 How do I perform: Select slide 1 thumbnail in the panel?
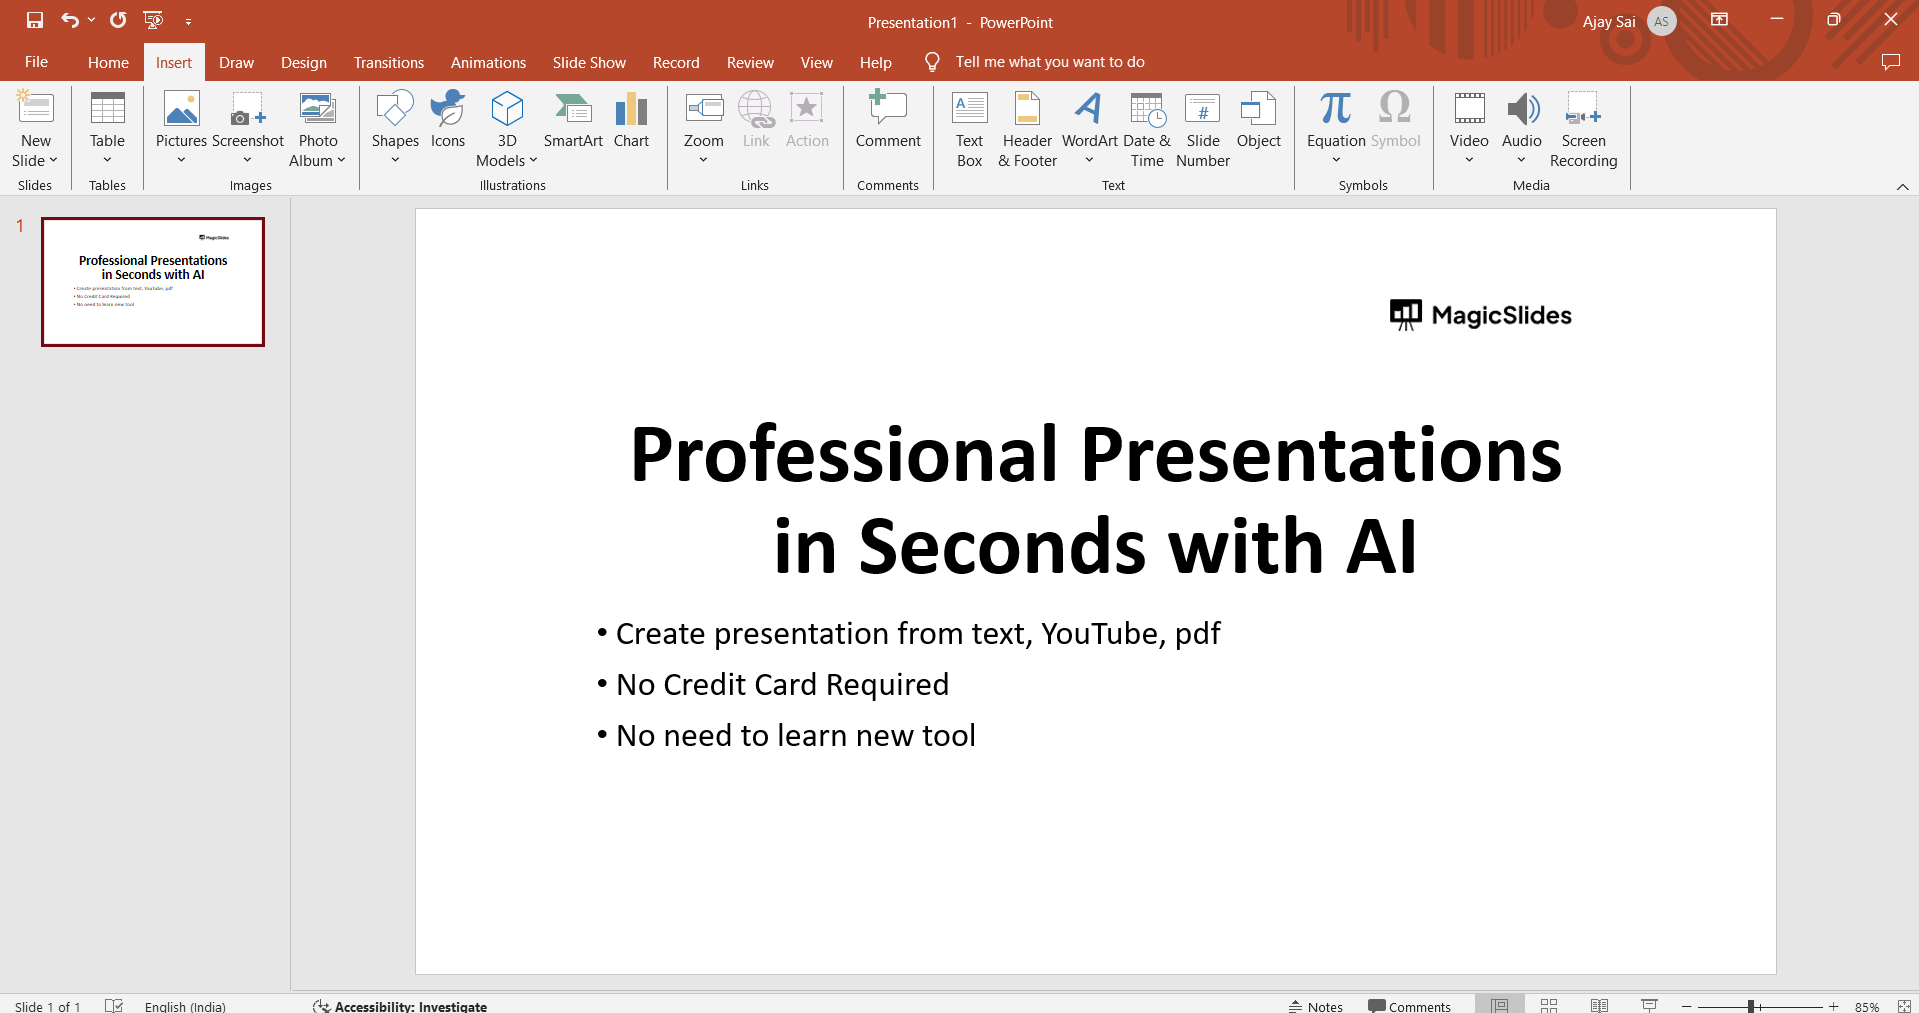coord(153,282)
